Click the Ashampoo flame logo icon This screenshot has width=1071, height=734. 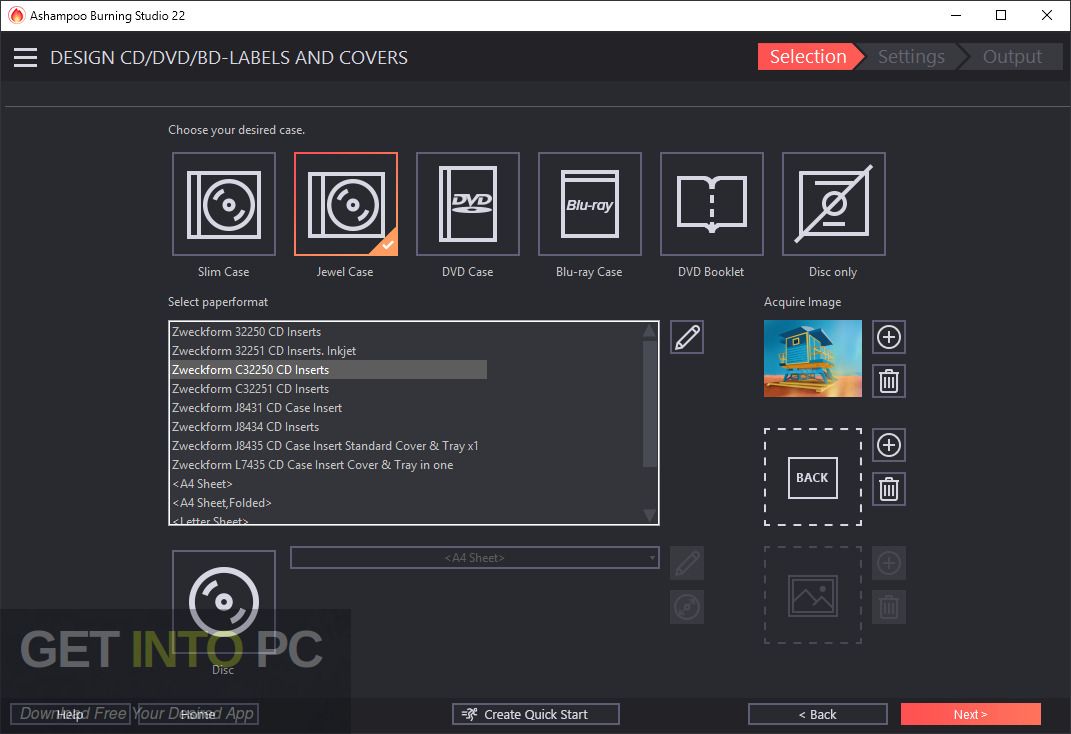coord(16,15)
